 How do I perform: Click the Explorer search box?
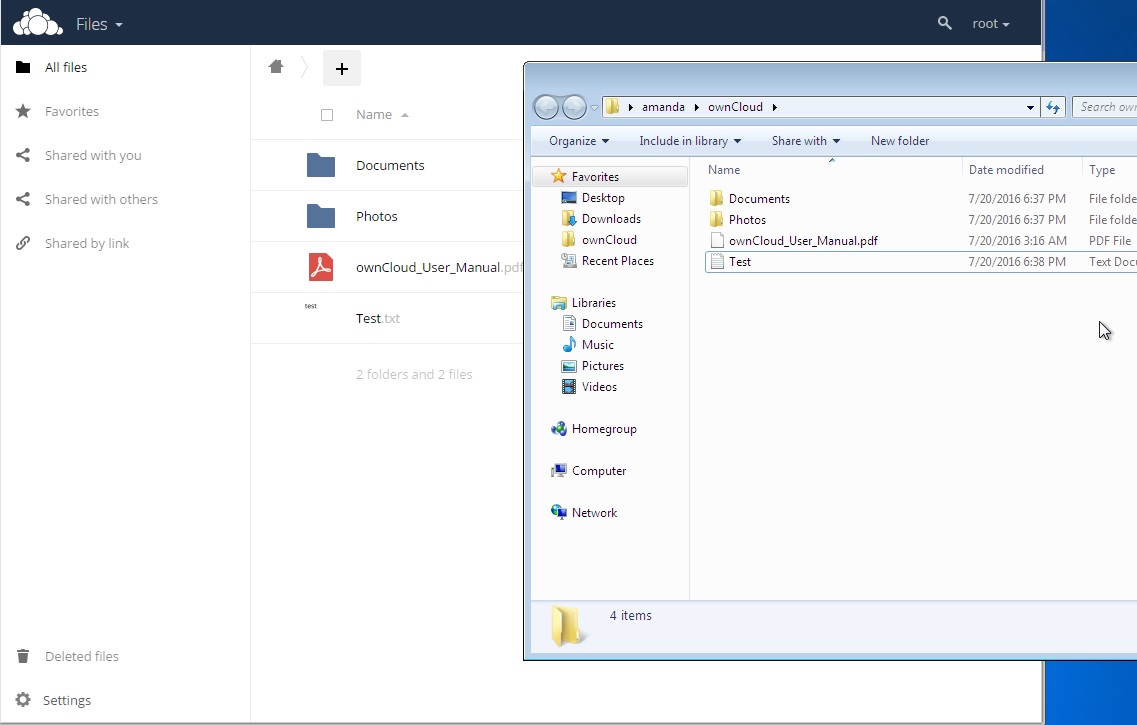pyautogui.click(x=1104, y=107)
